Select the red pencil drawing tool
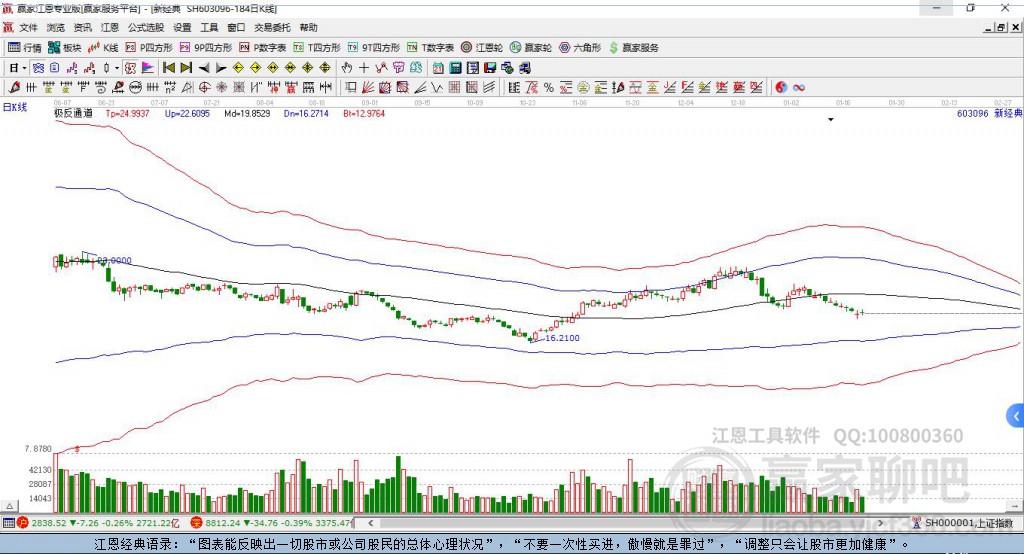This screenshot has height=554, width=1024. (14, 87)
